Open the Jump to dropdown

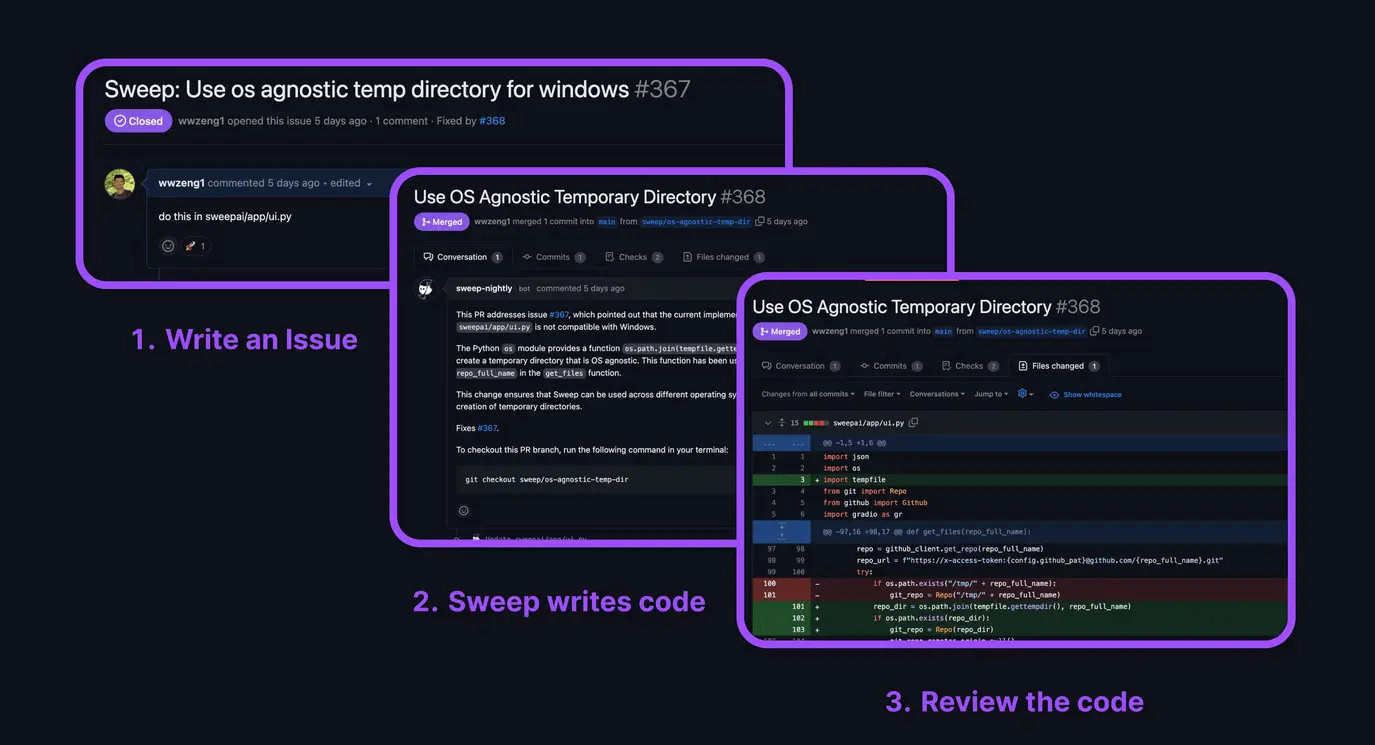(x=992, y=394)
